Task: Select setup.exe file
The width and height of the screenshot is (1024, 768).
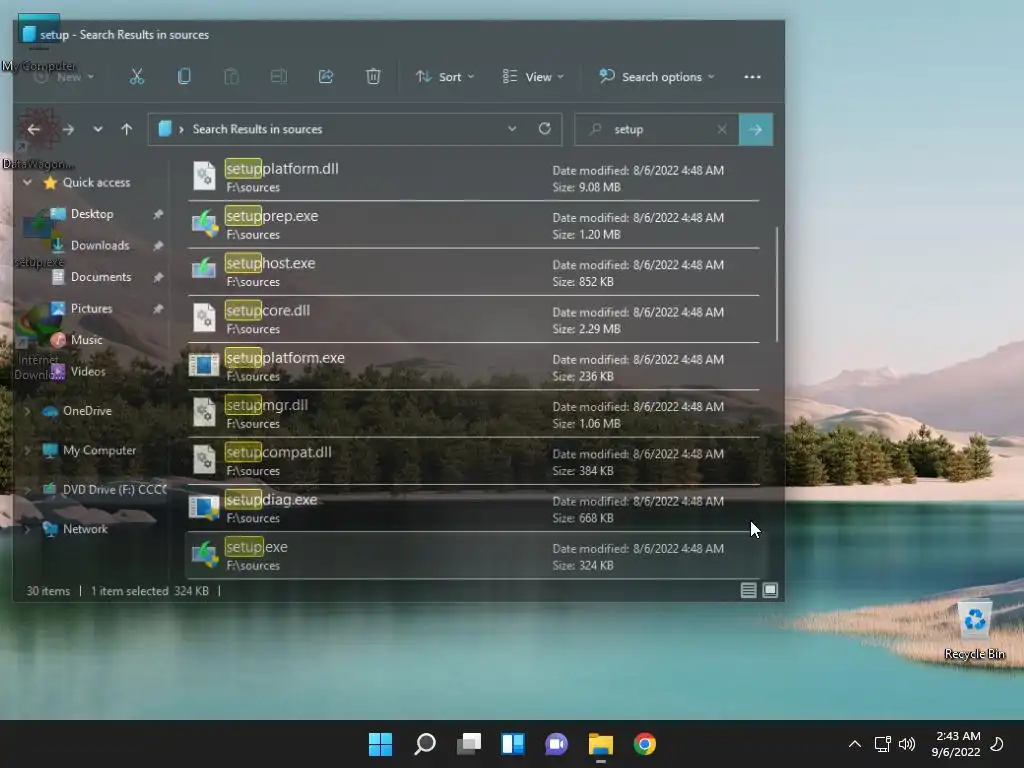Action: coord(473,556)
